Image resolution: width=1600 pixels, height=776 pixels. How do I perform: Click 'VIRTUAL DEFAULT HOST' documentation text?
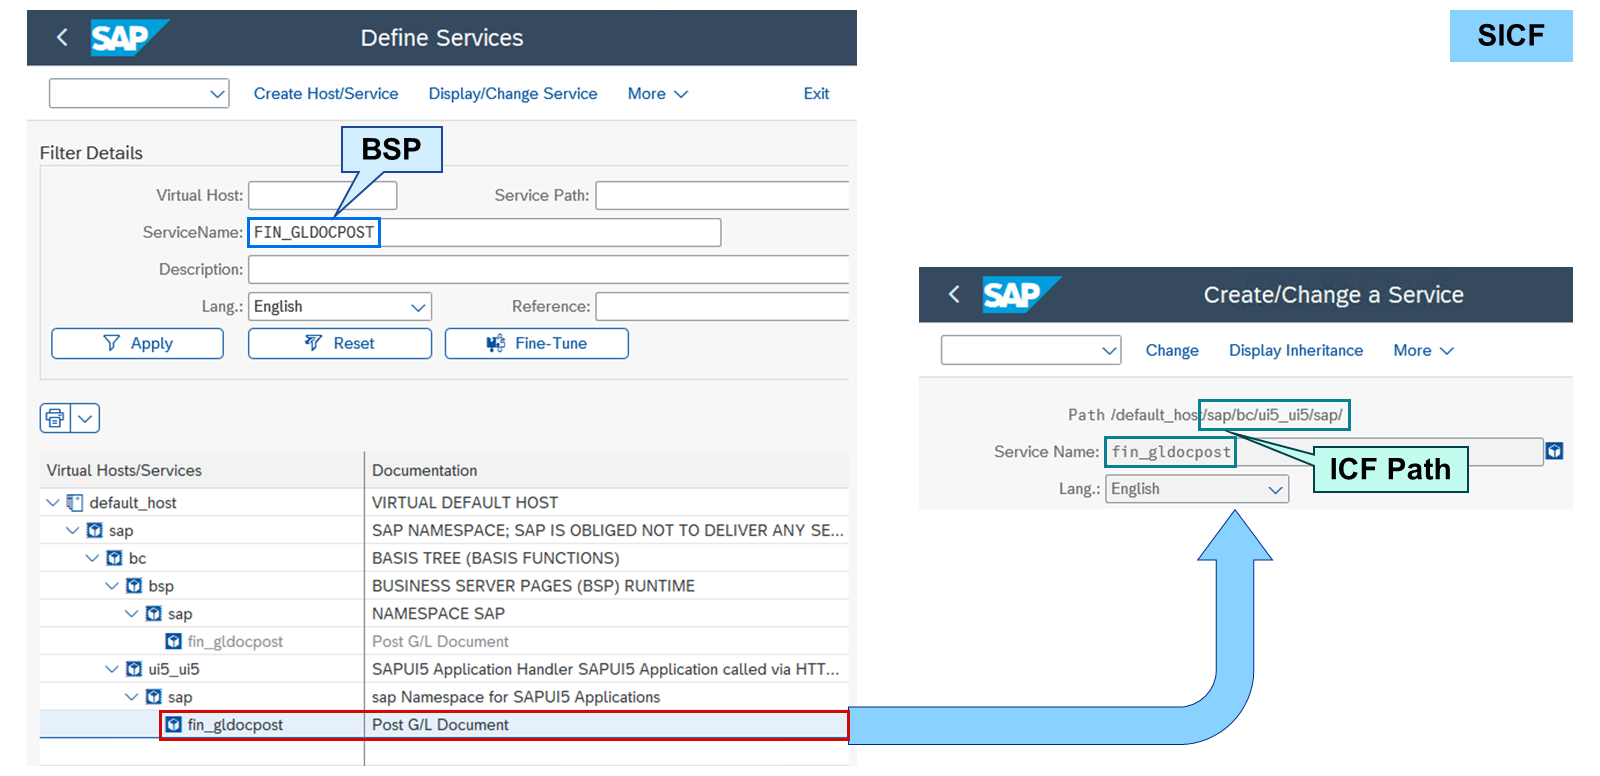(x=465, y=502)
